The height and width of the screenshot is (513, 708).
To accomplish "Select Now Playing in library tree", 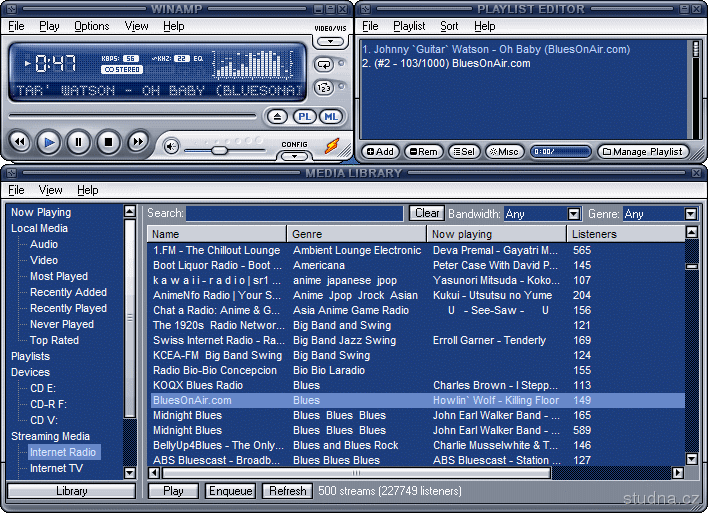I will (x=41, y=212).
